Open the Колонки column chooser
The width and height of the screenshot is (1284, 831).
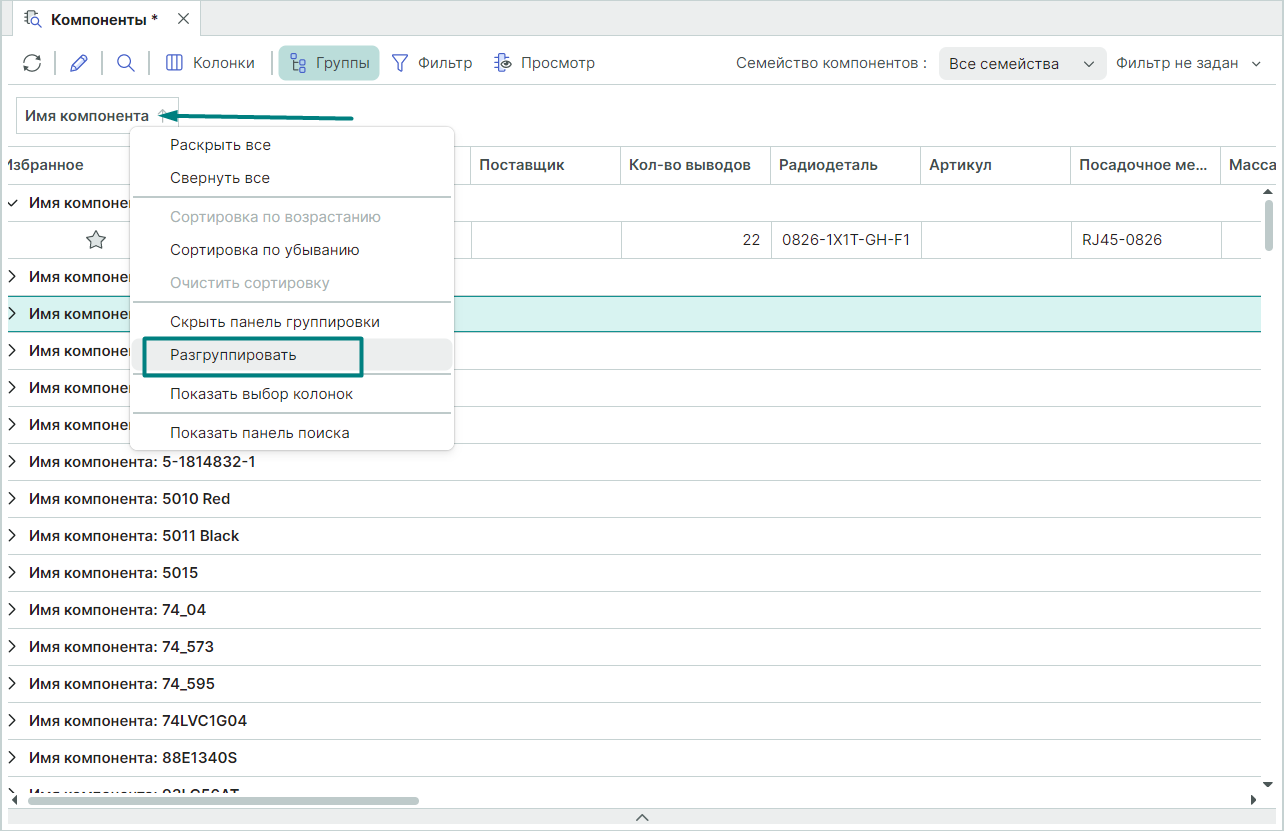coord(210,63)
